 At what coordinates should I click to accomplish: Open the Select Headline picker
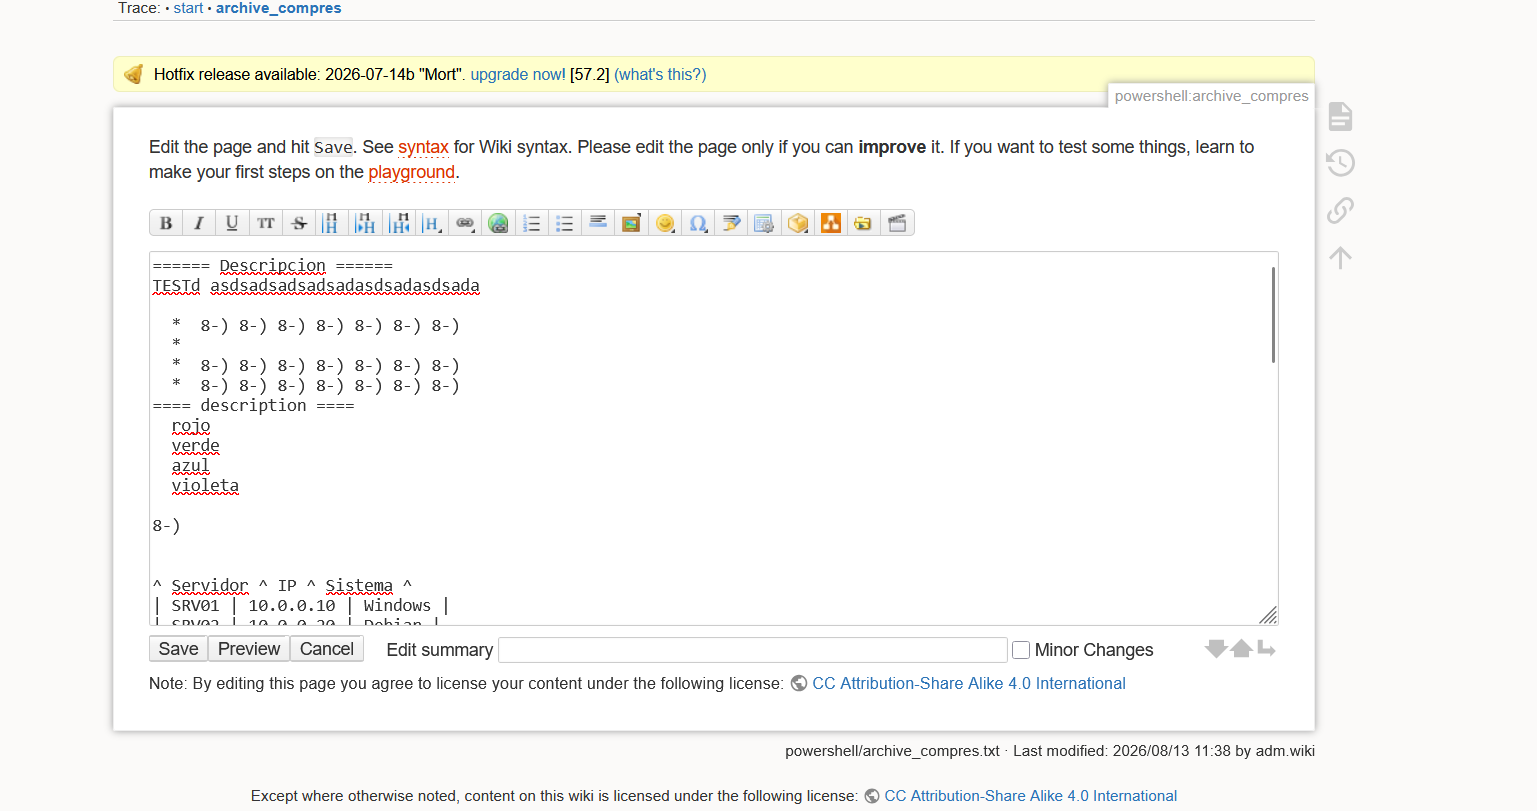click(432, 223)
